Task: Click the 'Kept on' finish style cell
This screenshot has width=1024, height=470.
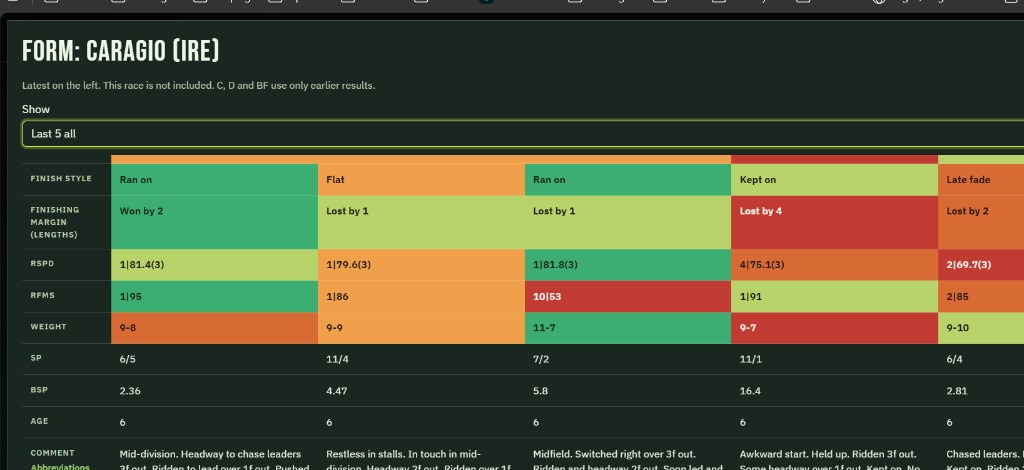Action: click(x=834, y=180)
